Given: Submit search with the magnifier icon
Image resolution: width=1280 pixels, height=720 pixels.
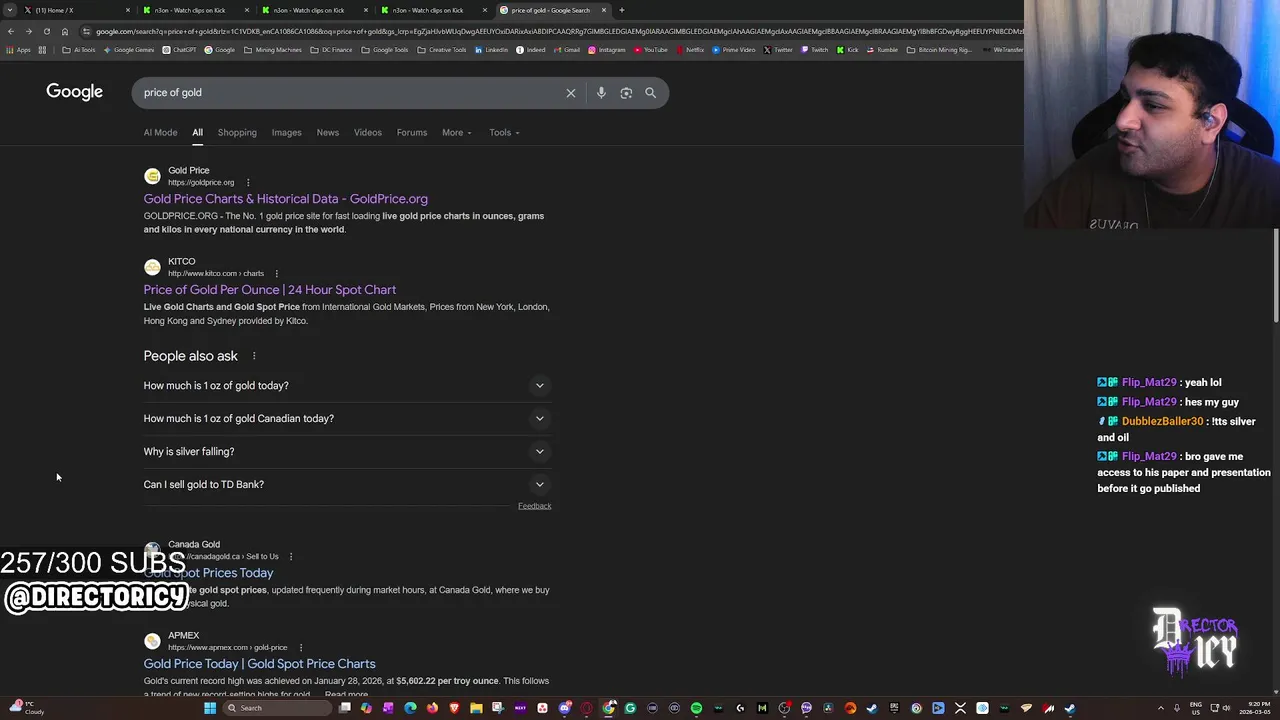Looking at the screenshot, I should [650, 93].
